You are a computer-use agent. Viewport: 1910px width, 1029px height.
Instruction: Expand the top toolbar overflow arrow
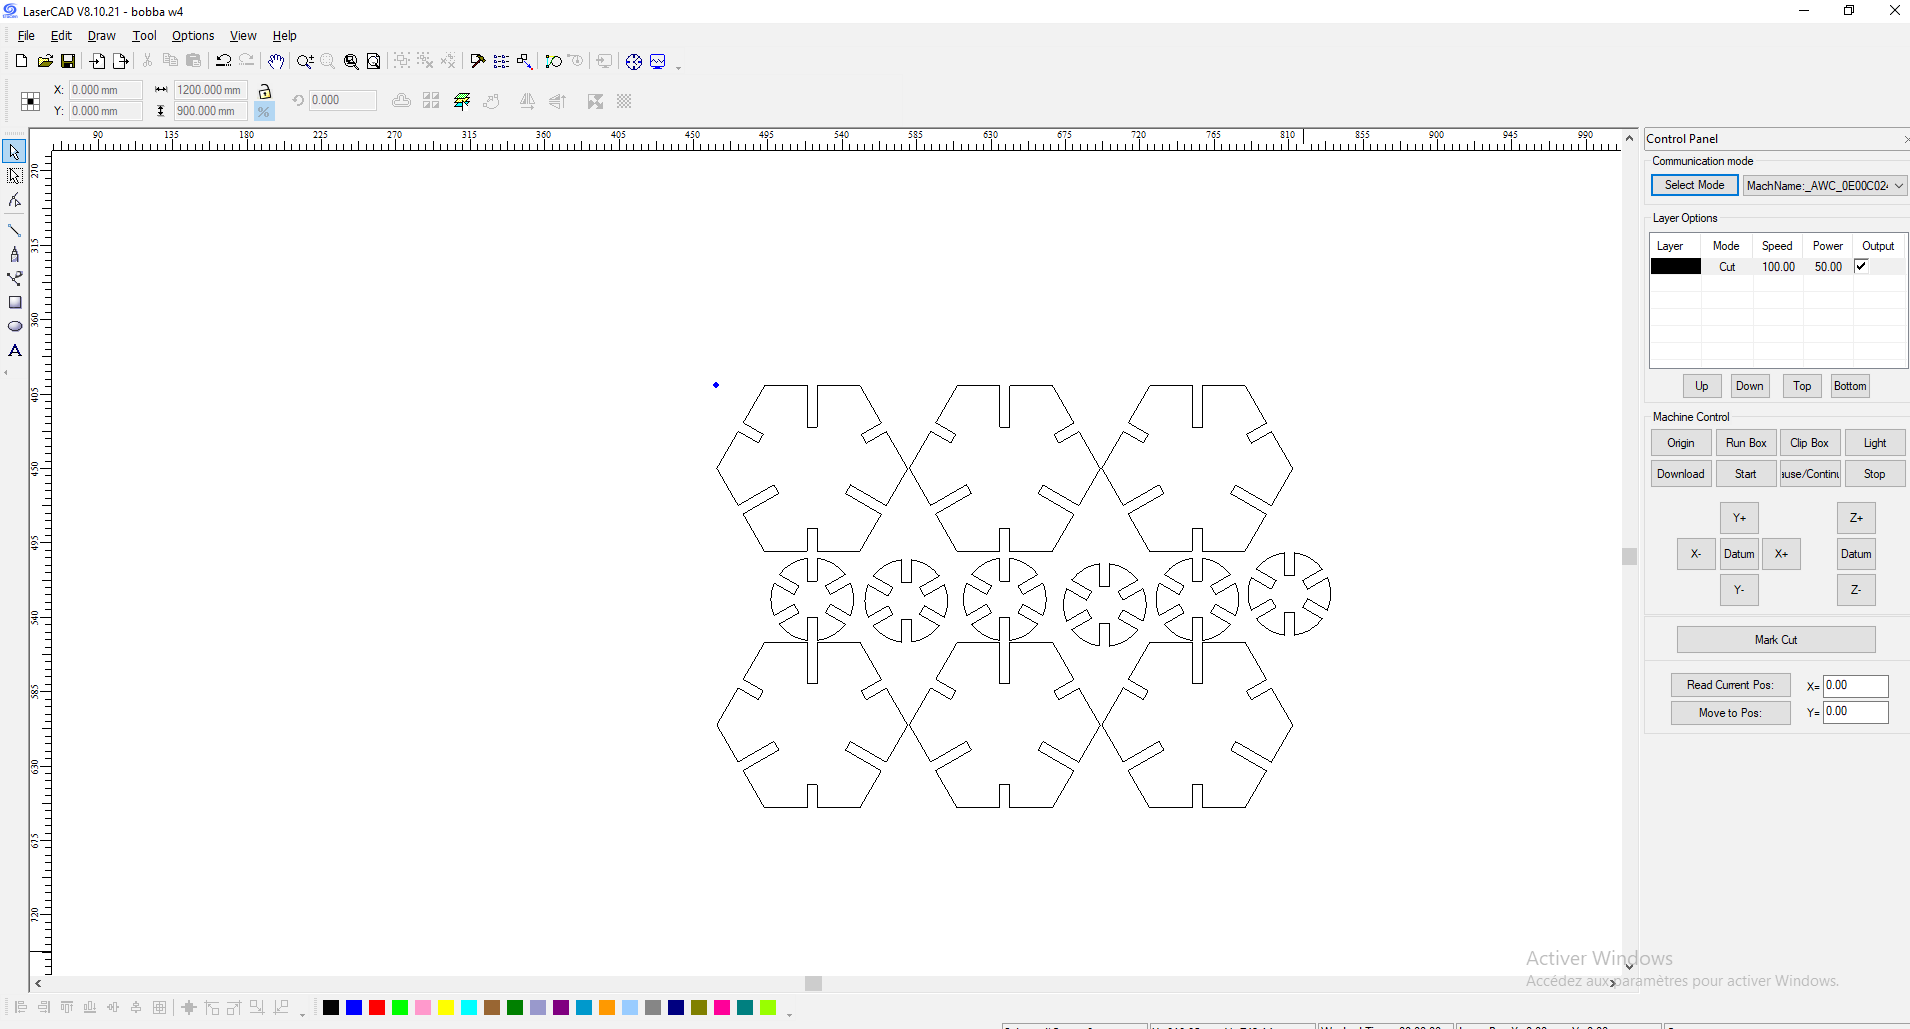click(679, 67)
